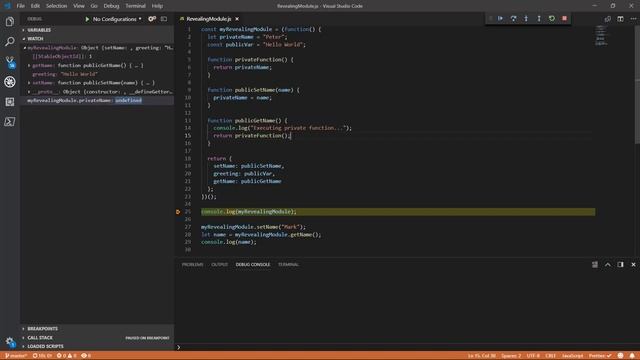Open the Terminal menu

pyautogui.click(x=135, y=6)
